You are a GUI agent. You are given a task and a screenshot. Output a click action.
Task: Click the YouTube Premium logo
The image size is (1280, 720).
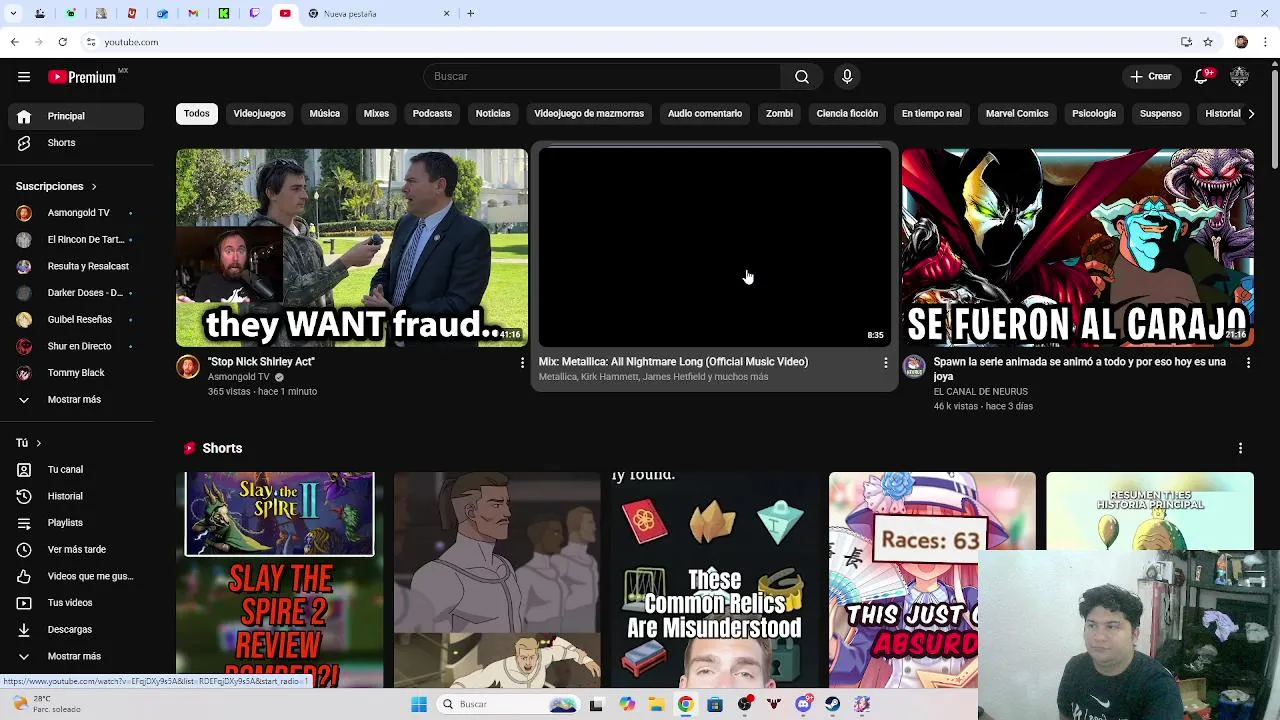(x=82, y=77)
